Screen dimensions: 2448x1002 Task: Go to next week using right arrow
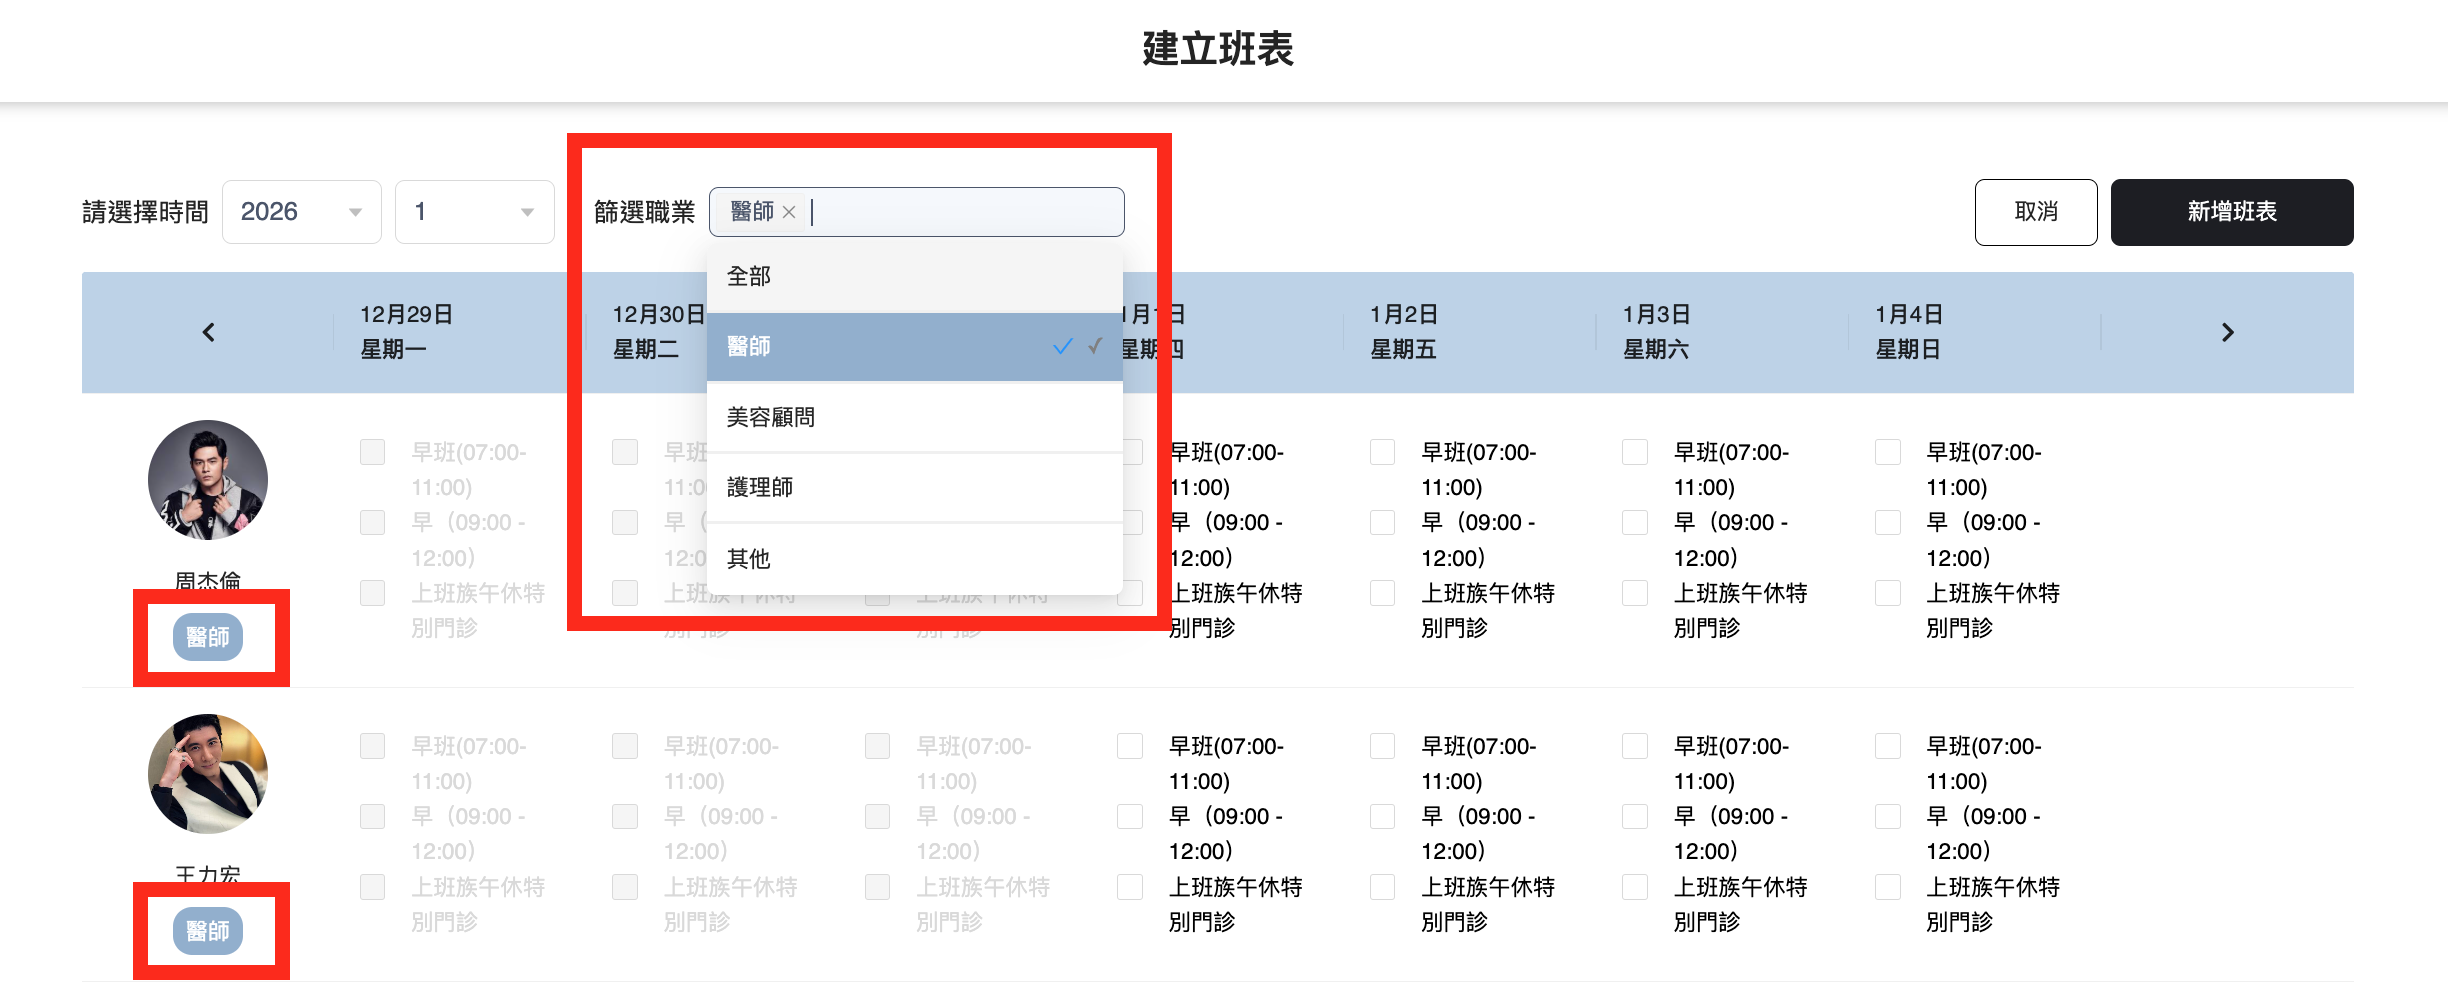pyautogui.click(x=2227, y=332)
